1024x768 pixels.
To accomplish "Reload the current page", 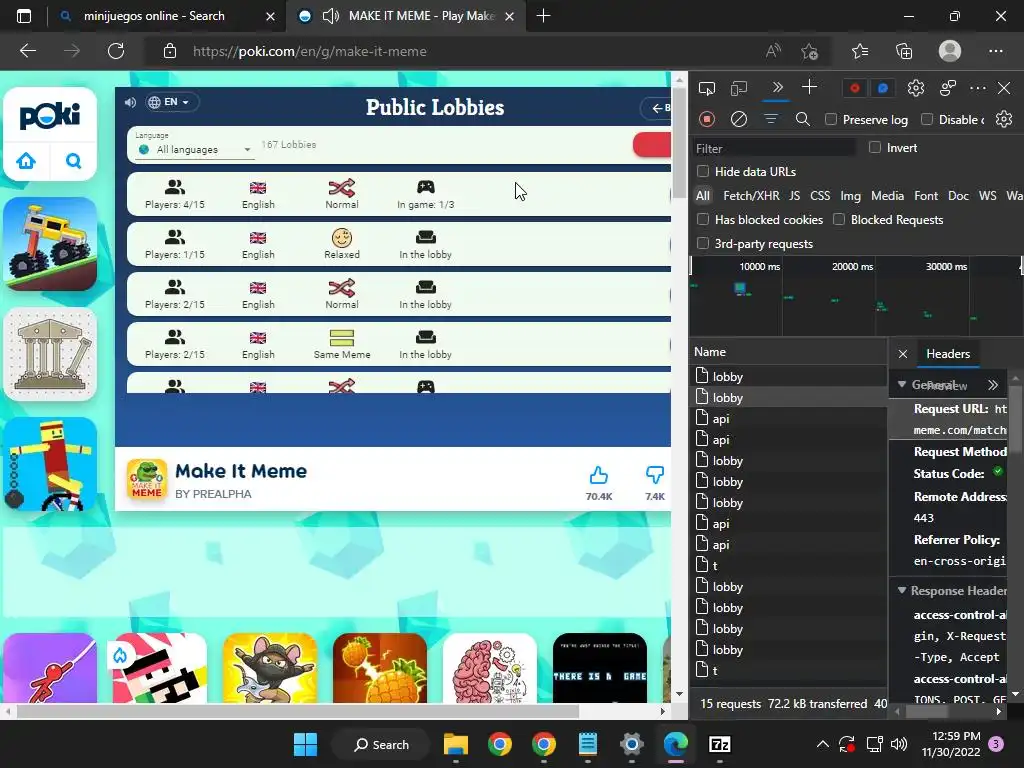I will pos(116,51).
